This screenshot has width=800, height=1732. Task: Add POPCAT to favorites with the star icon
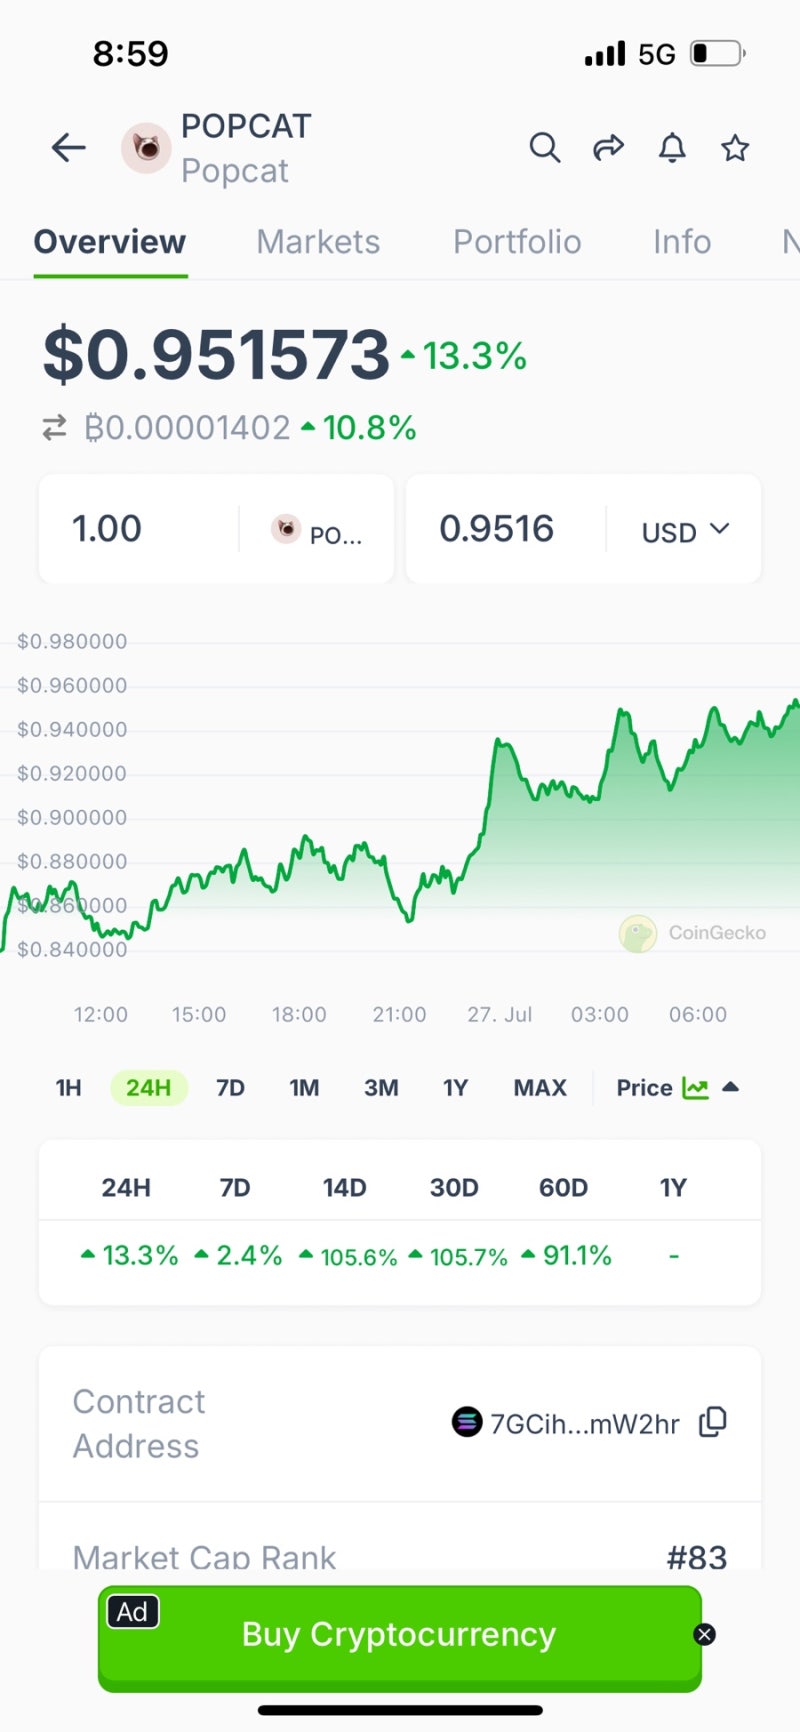[x=735, y=147]
